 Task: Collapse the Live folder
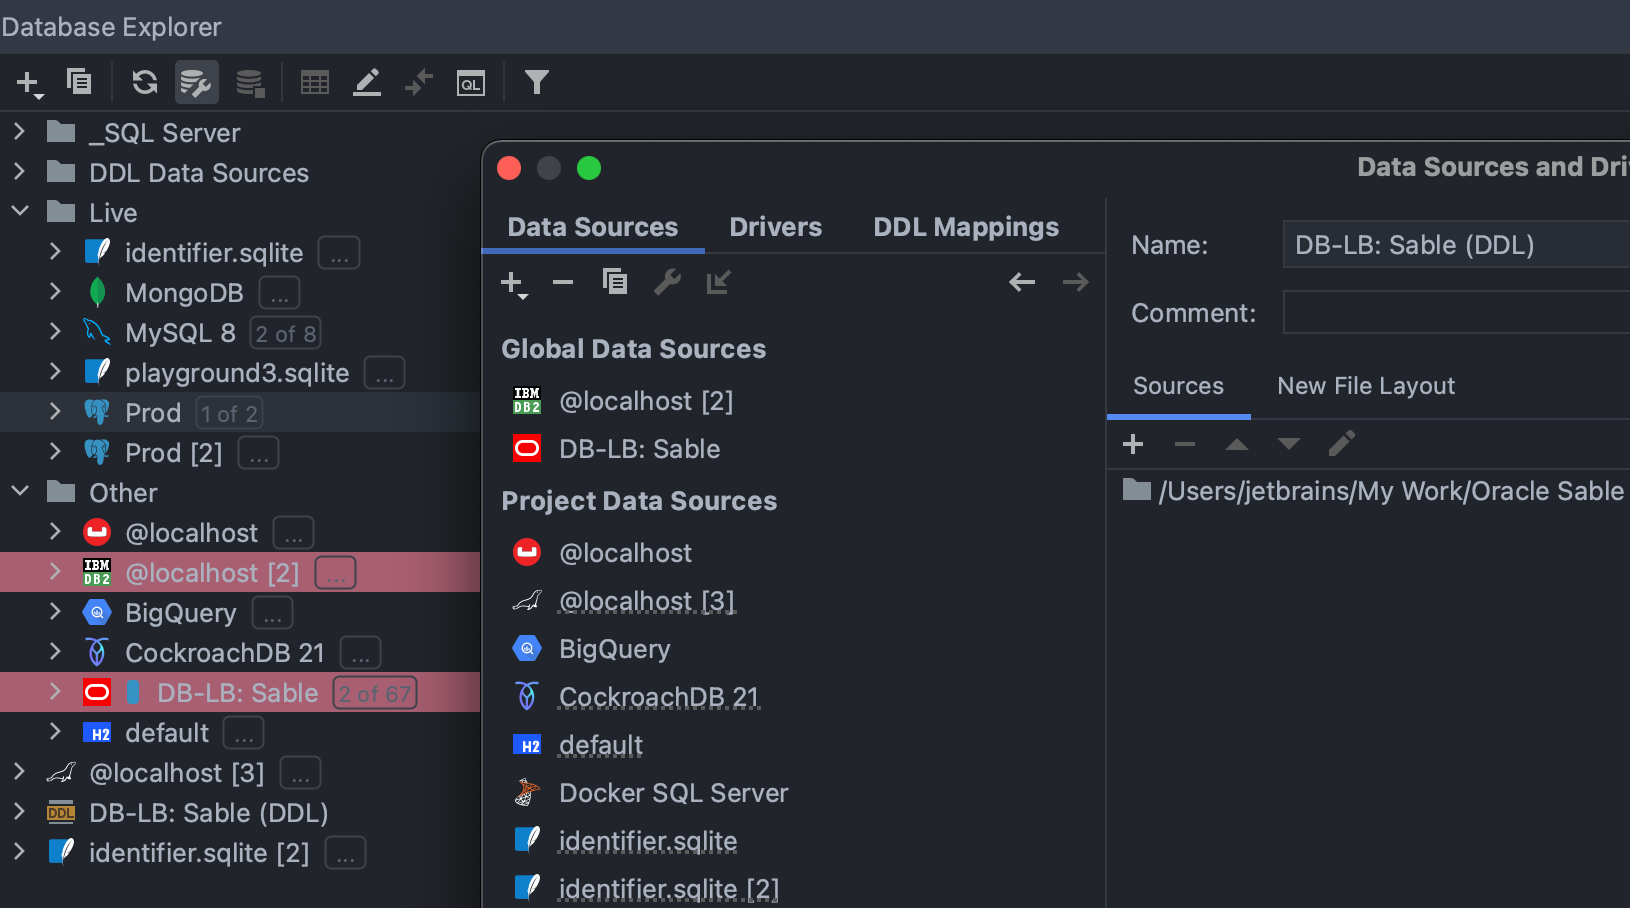19,211
